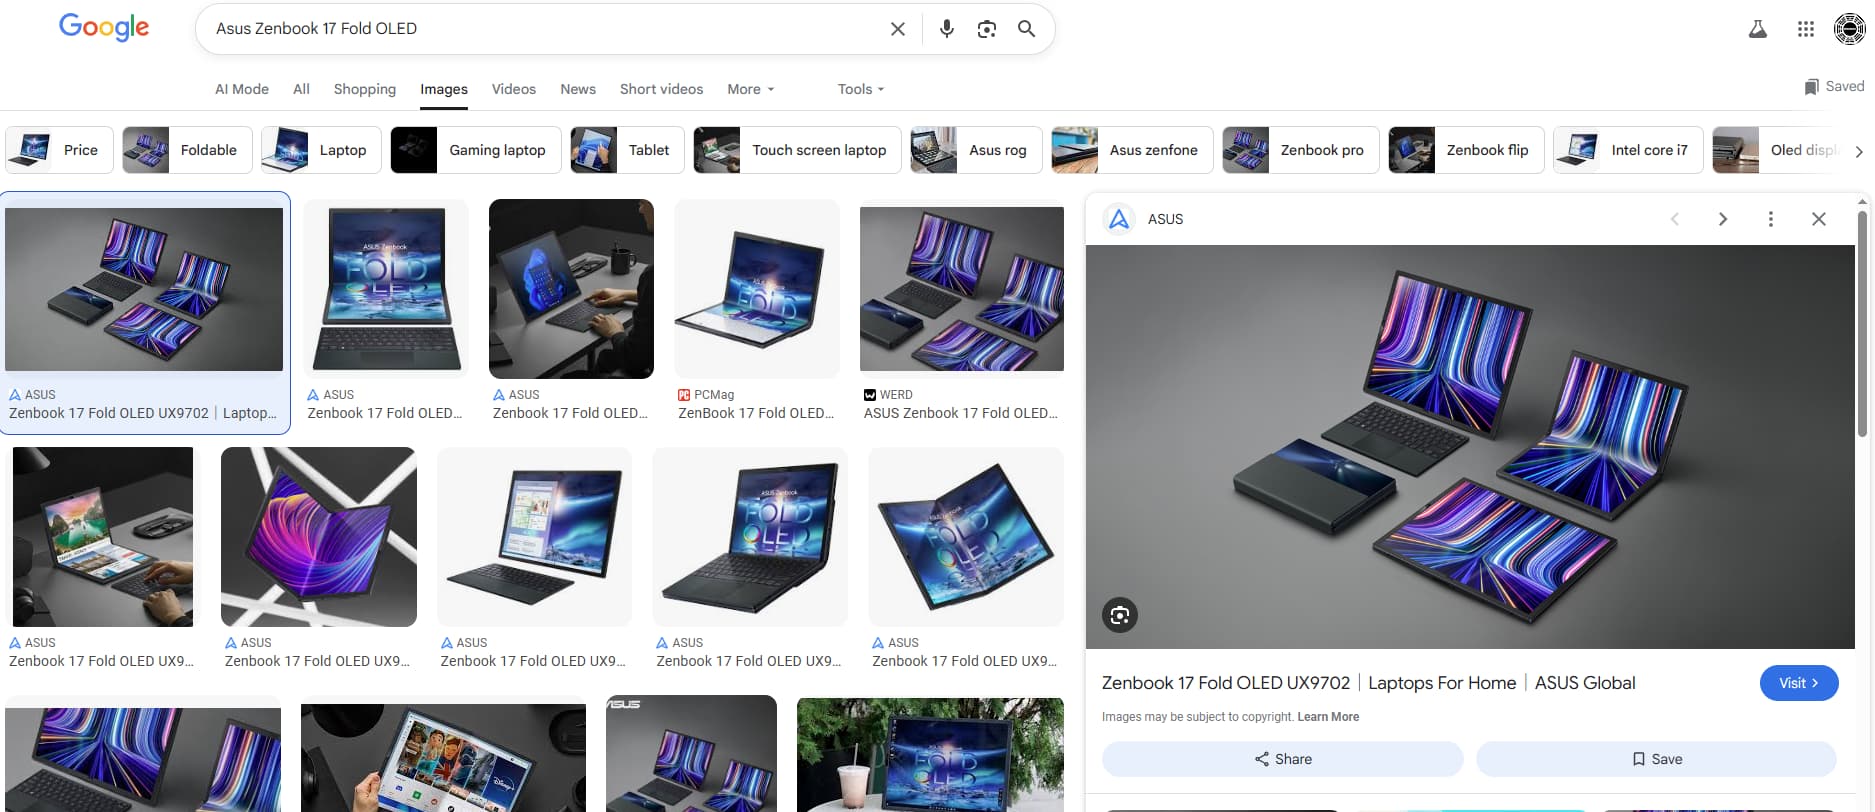Select the Asus zenfone filter chip
Image resolution: width=1875 pixels, height=812 pixels.
1132,150
